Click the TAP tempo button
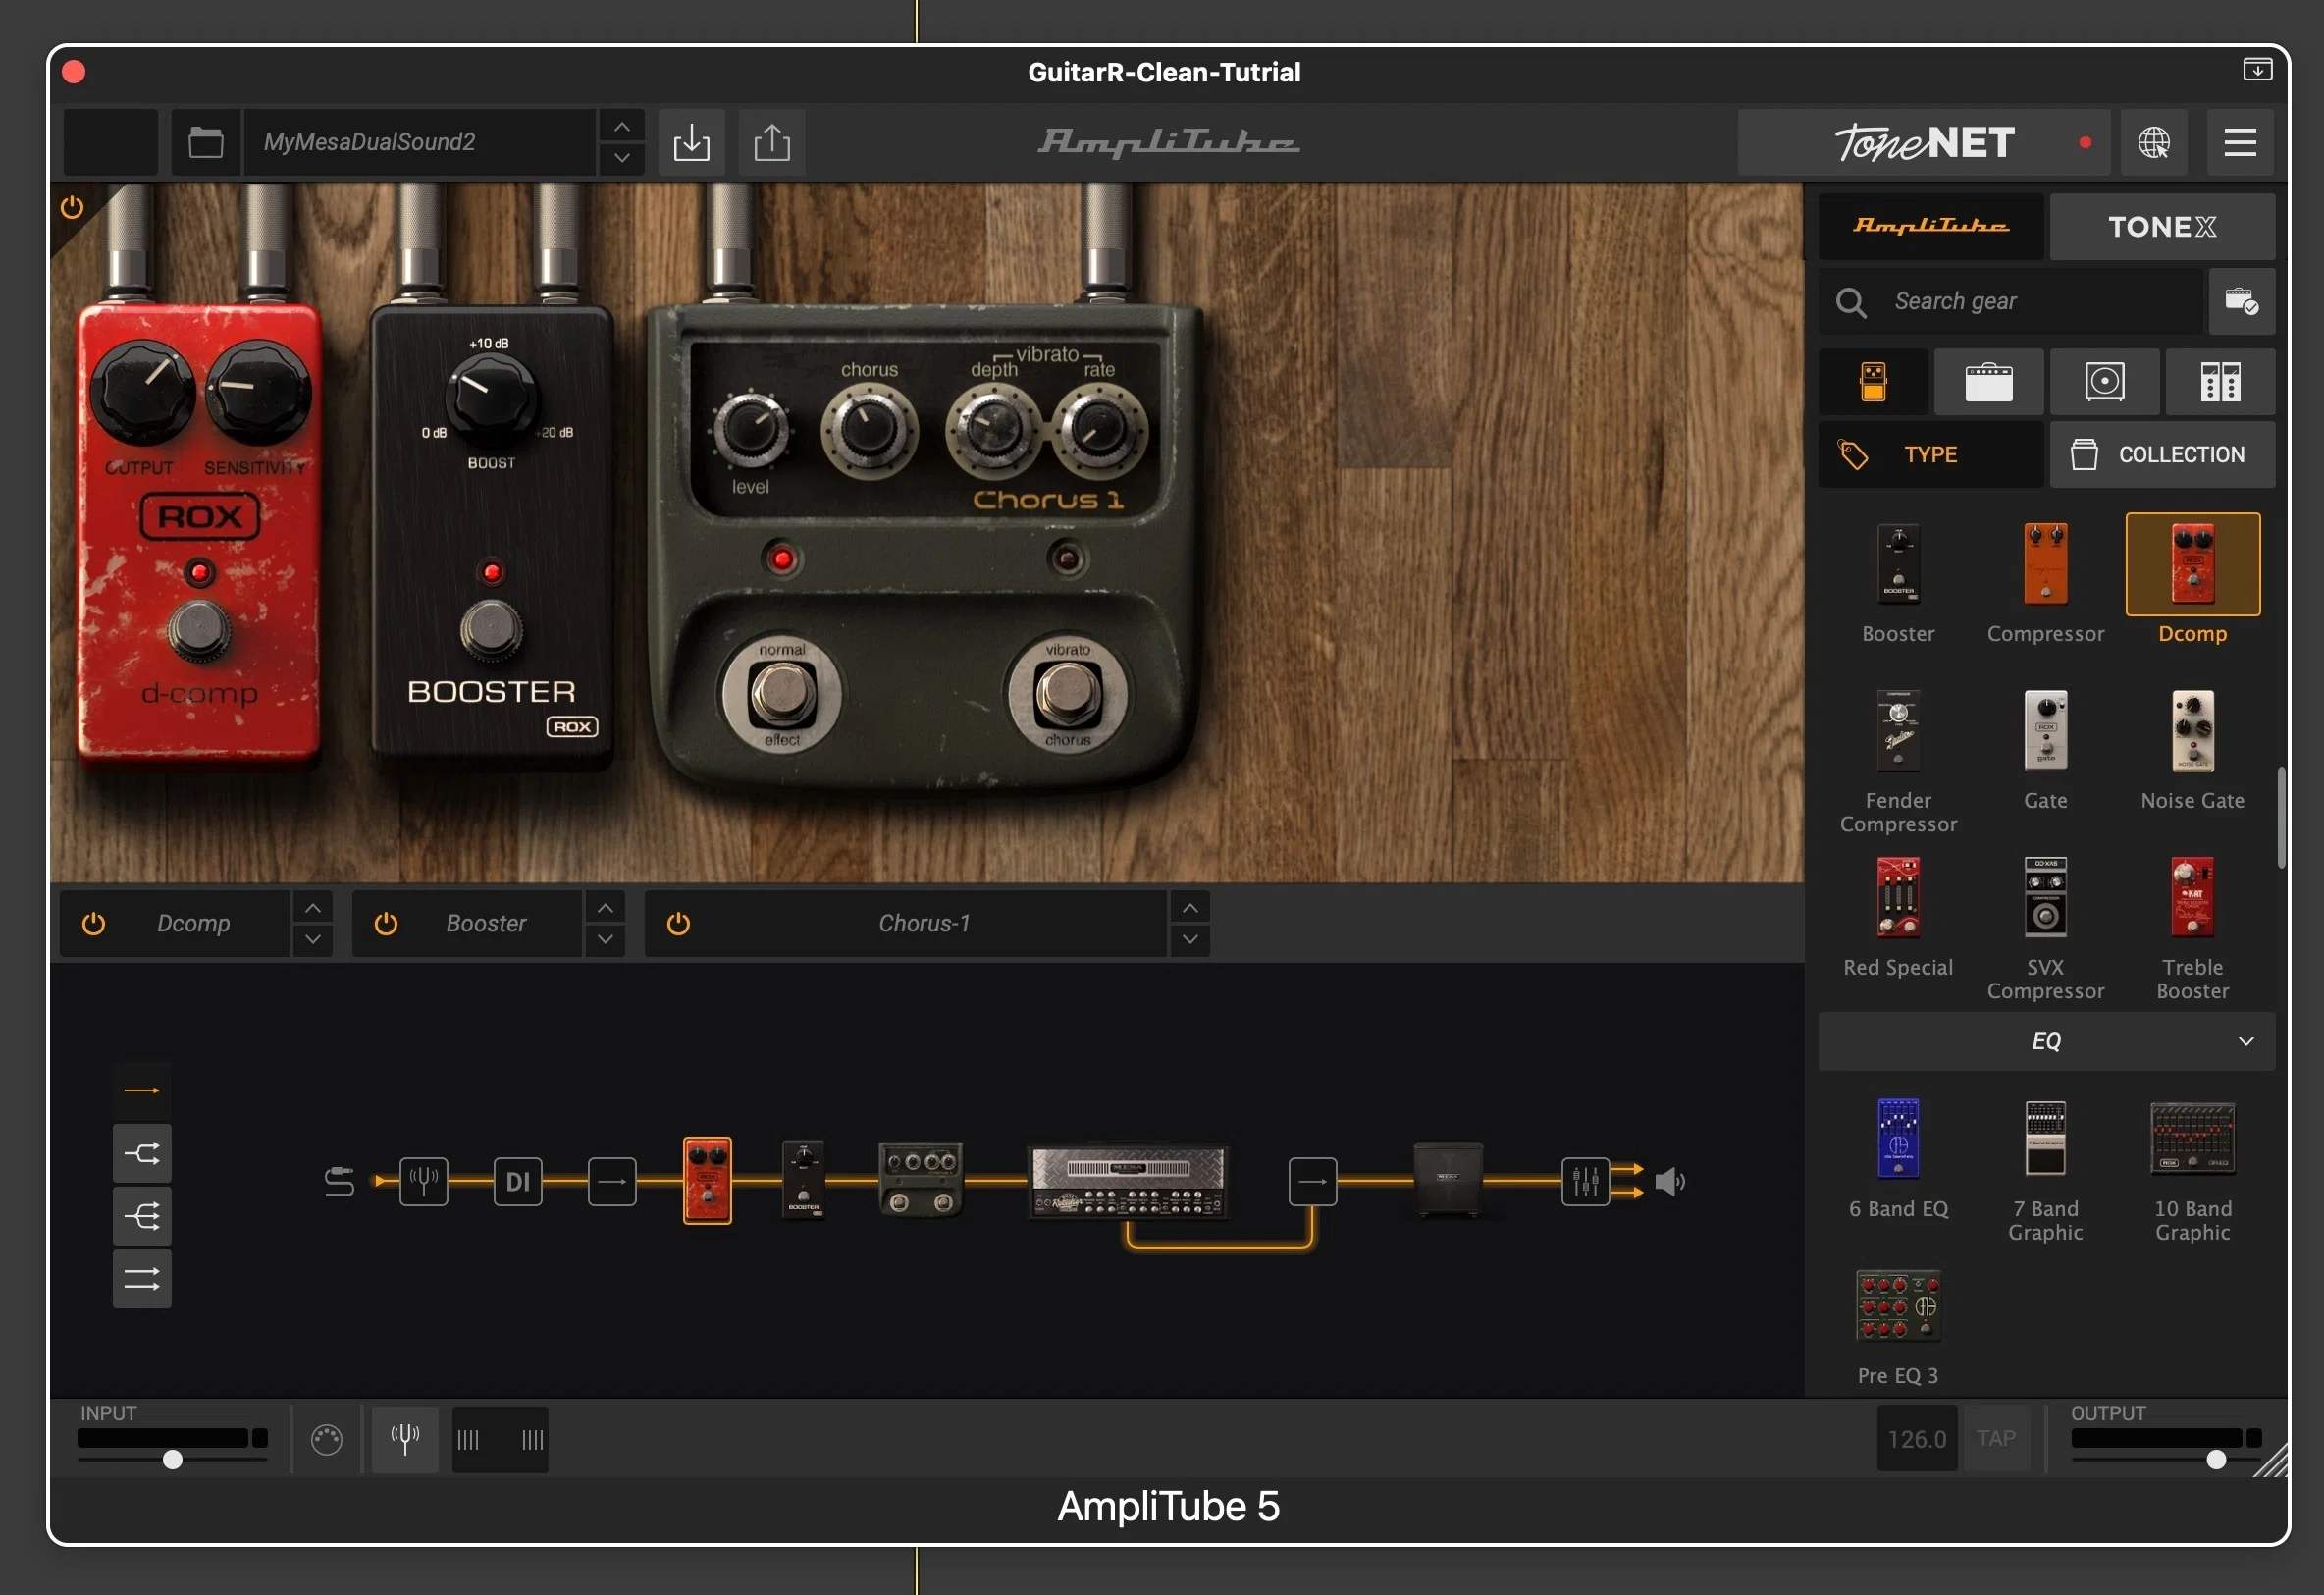Screen dimensions: 2324x1595 pos(1996,1438)
